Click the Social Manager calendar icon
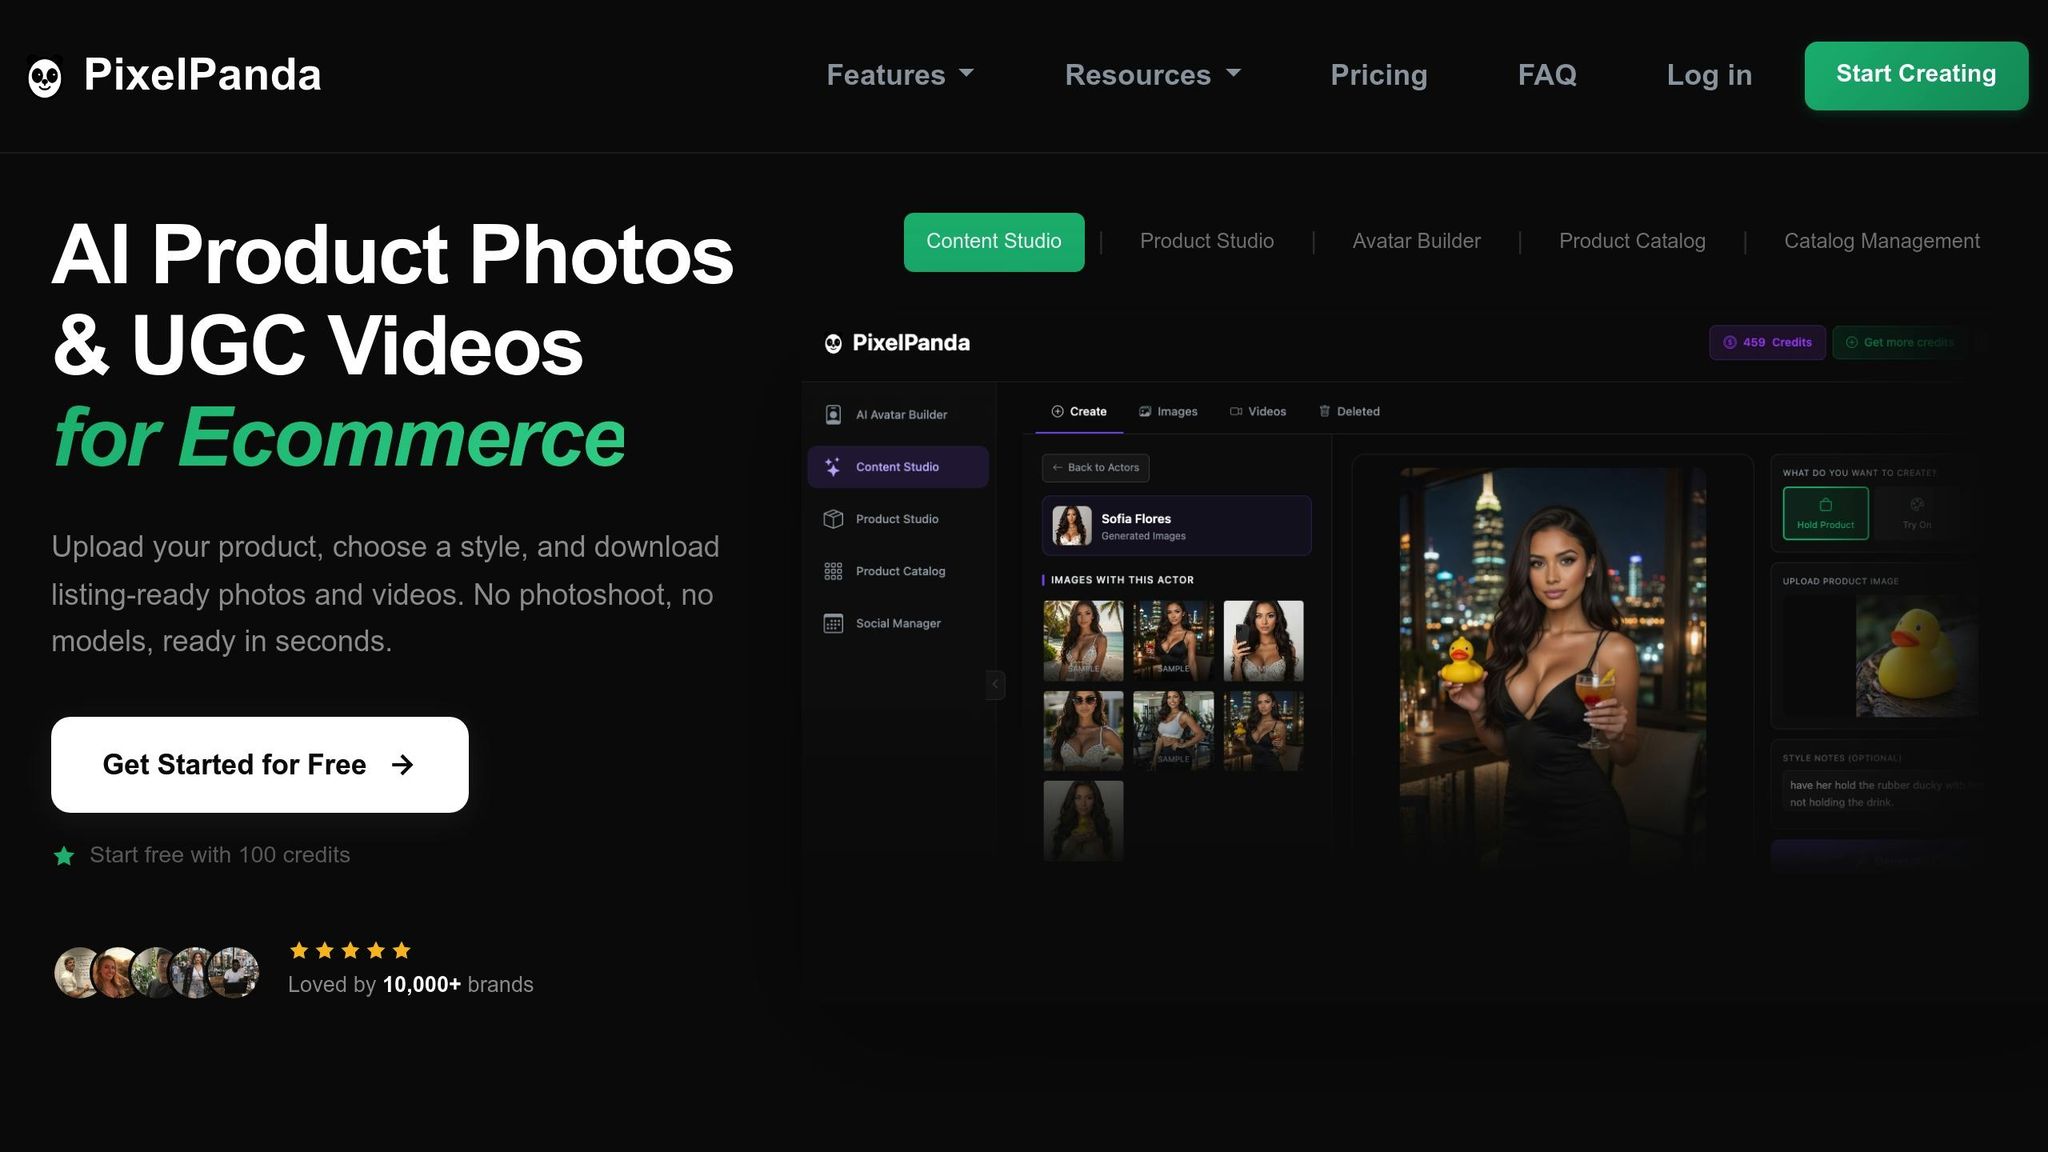 tap(833, 623)
